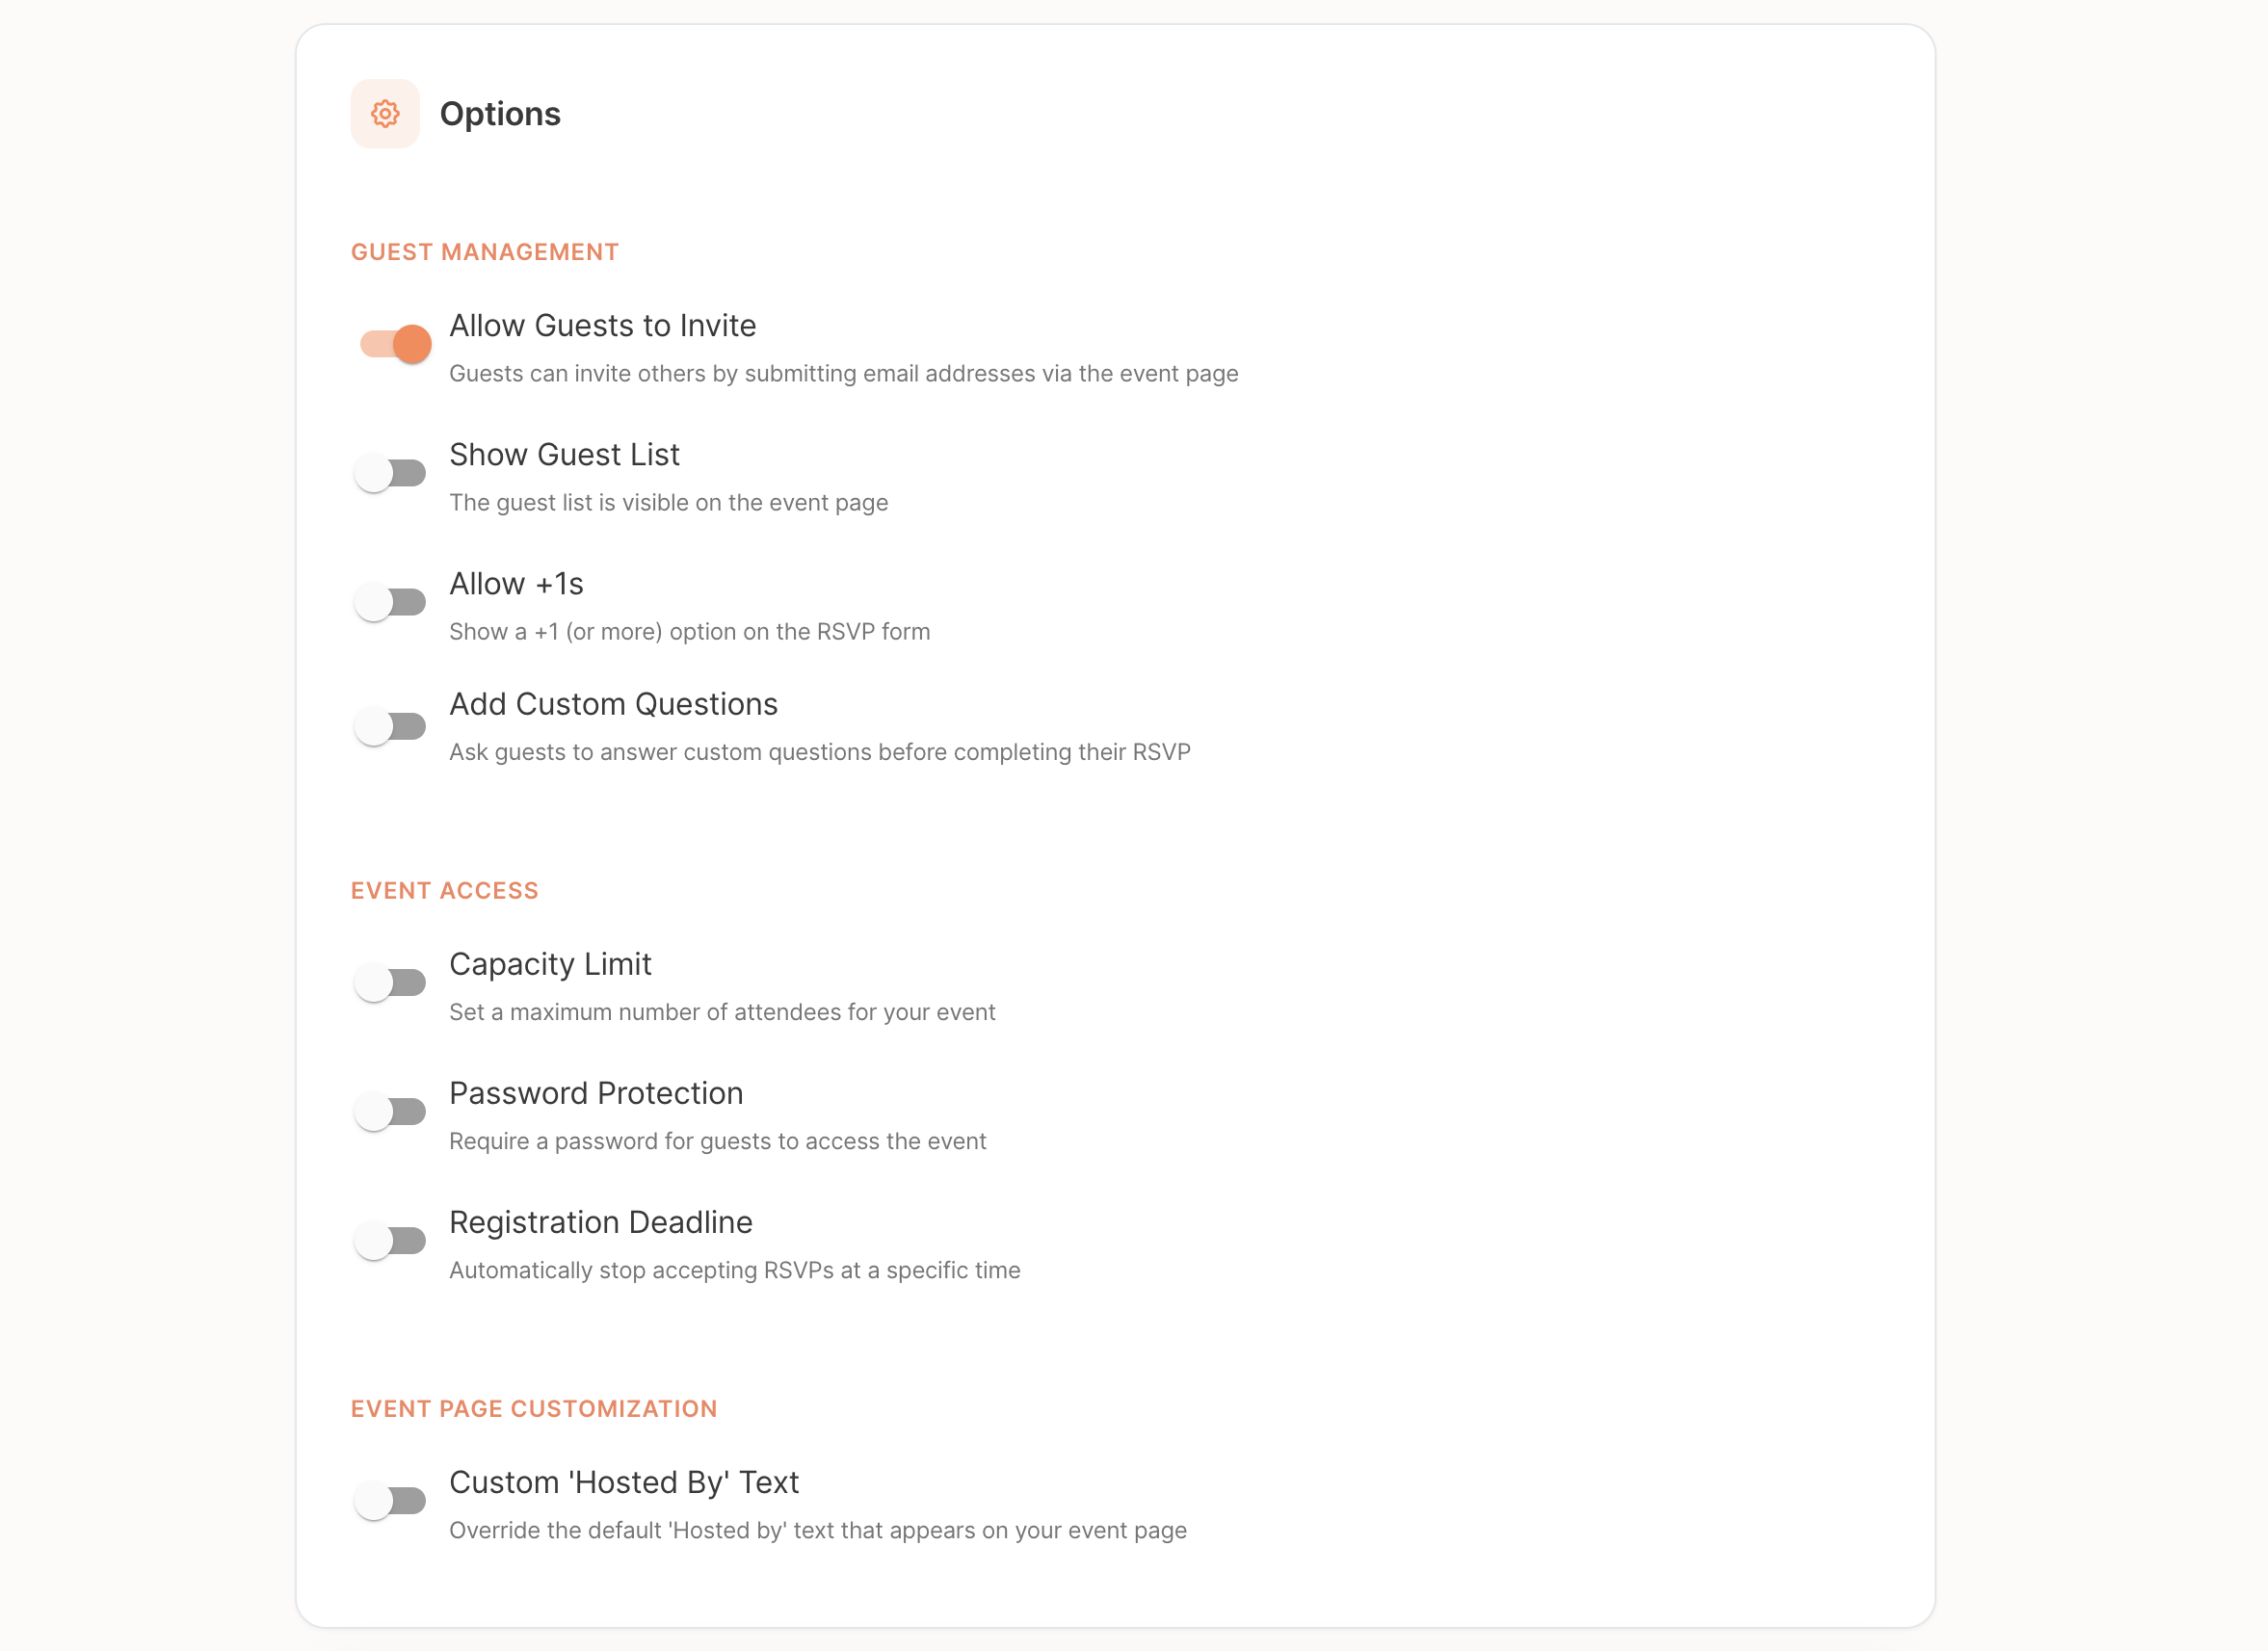This screenshot has height=1651, width=2268.
Task: Click the orange gear Options icon
Action: point(385,114)
